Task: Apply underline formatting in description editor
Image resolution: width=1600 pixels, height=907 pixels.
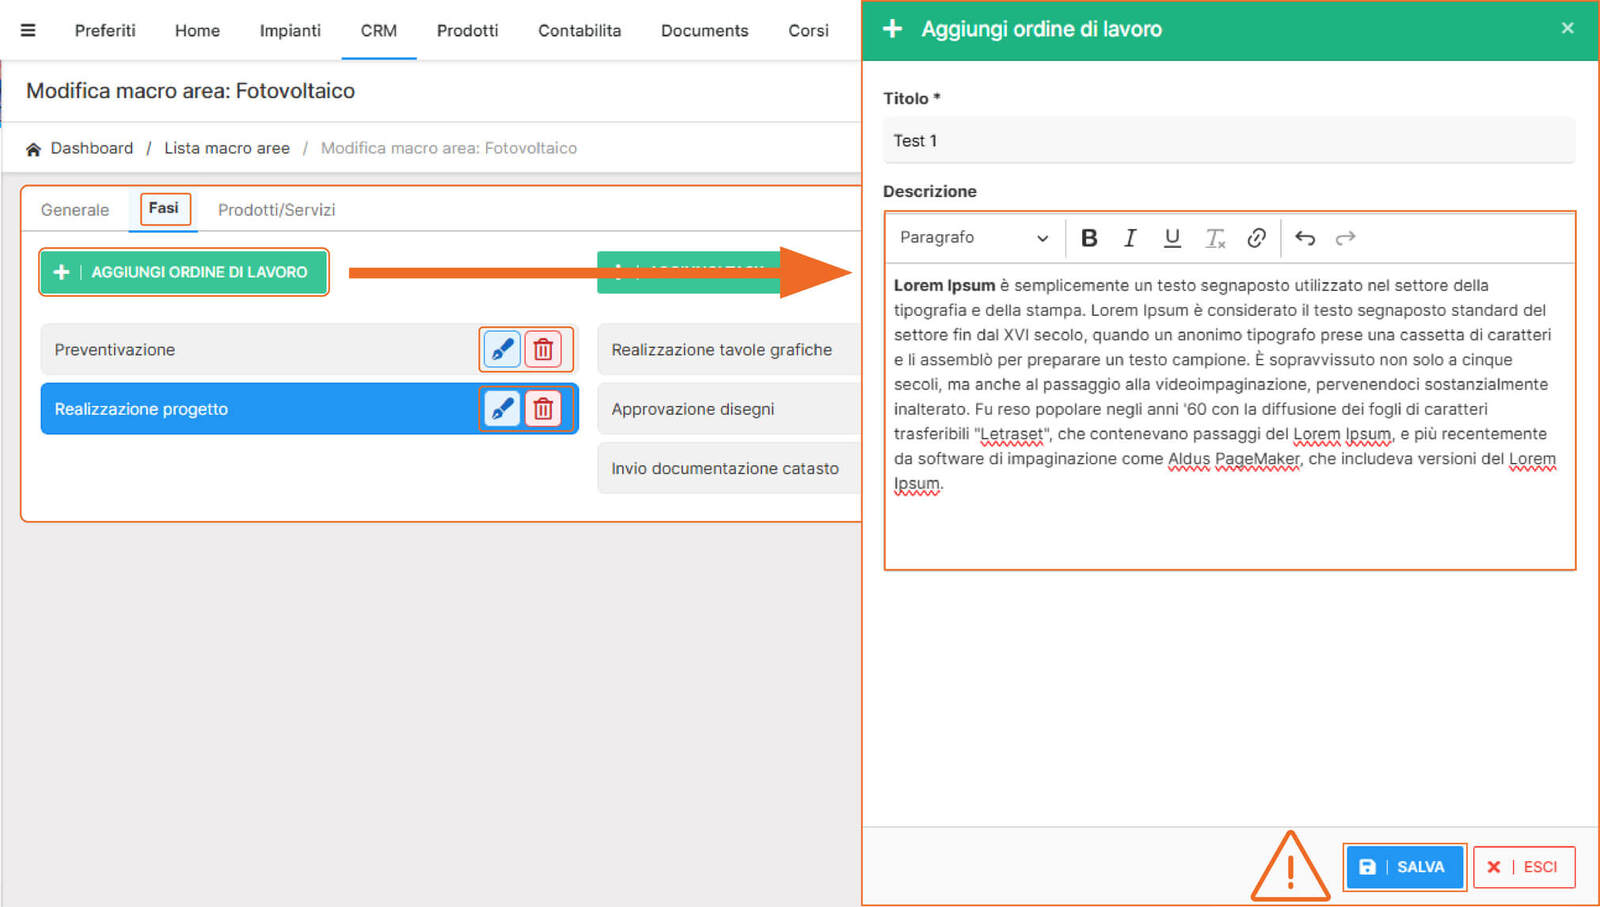Action: (x=1172, y=238)
